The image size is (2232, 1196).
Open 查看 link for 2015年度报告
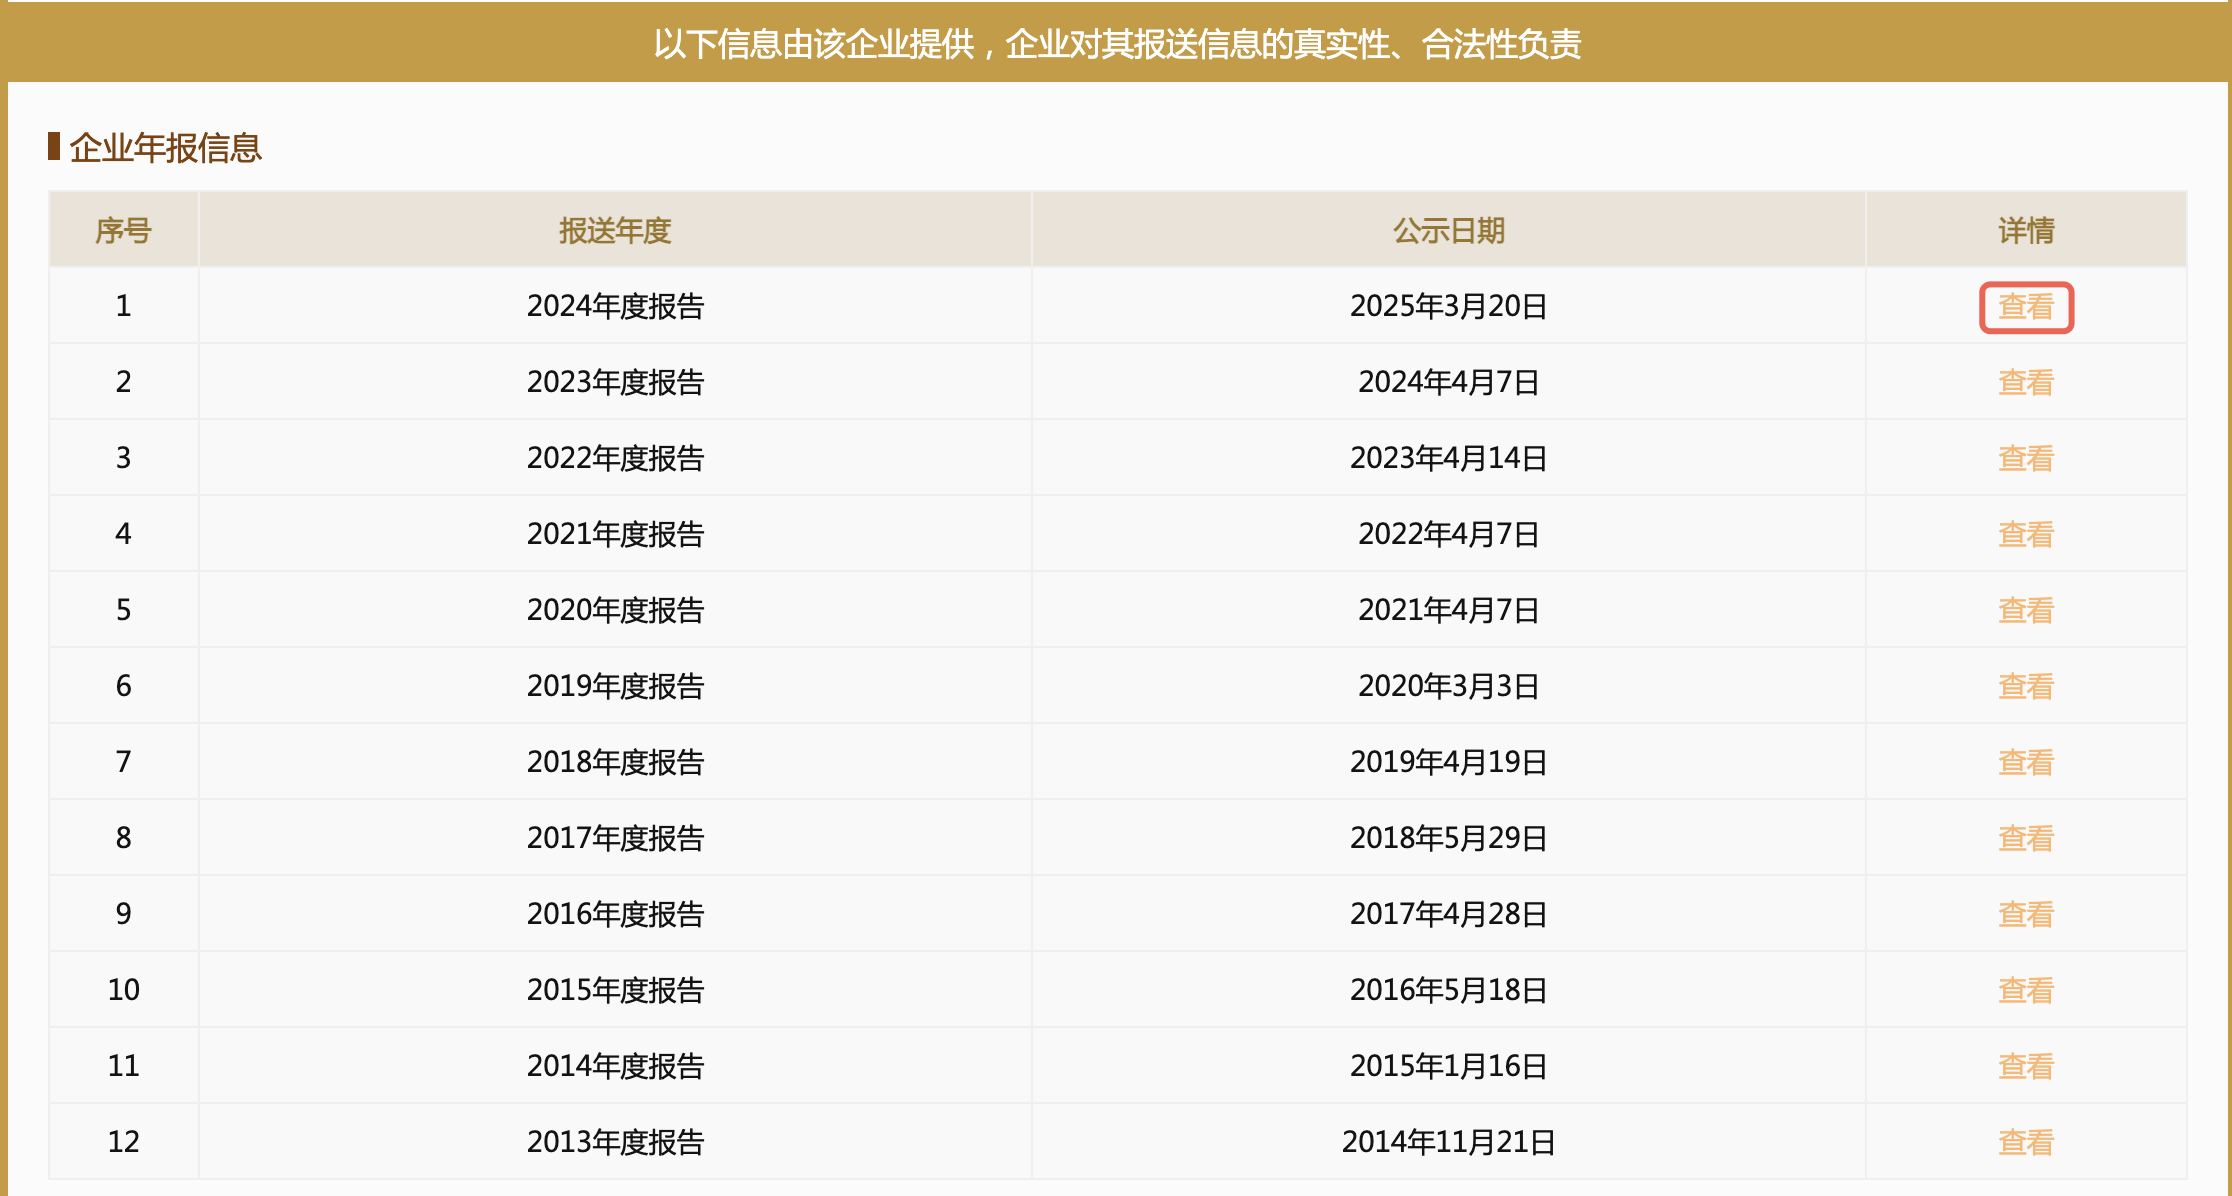click(2026, 991)
